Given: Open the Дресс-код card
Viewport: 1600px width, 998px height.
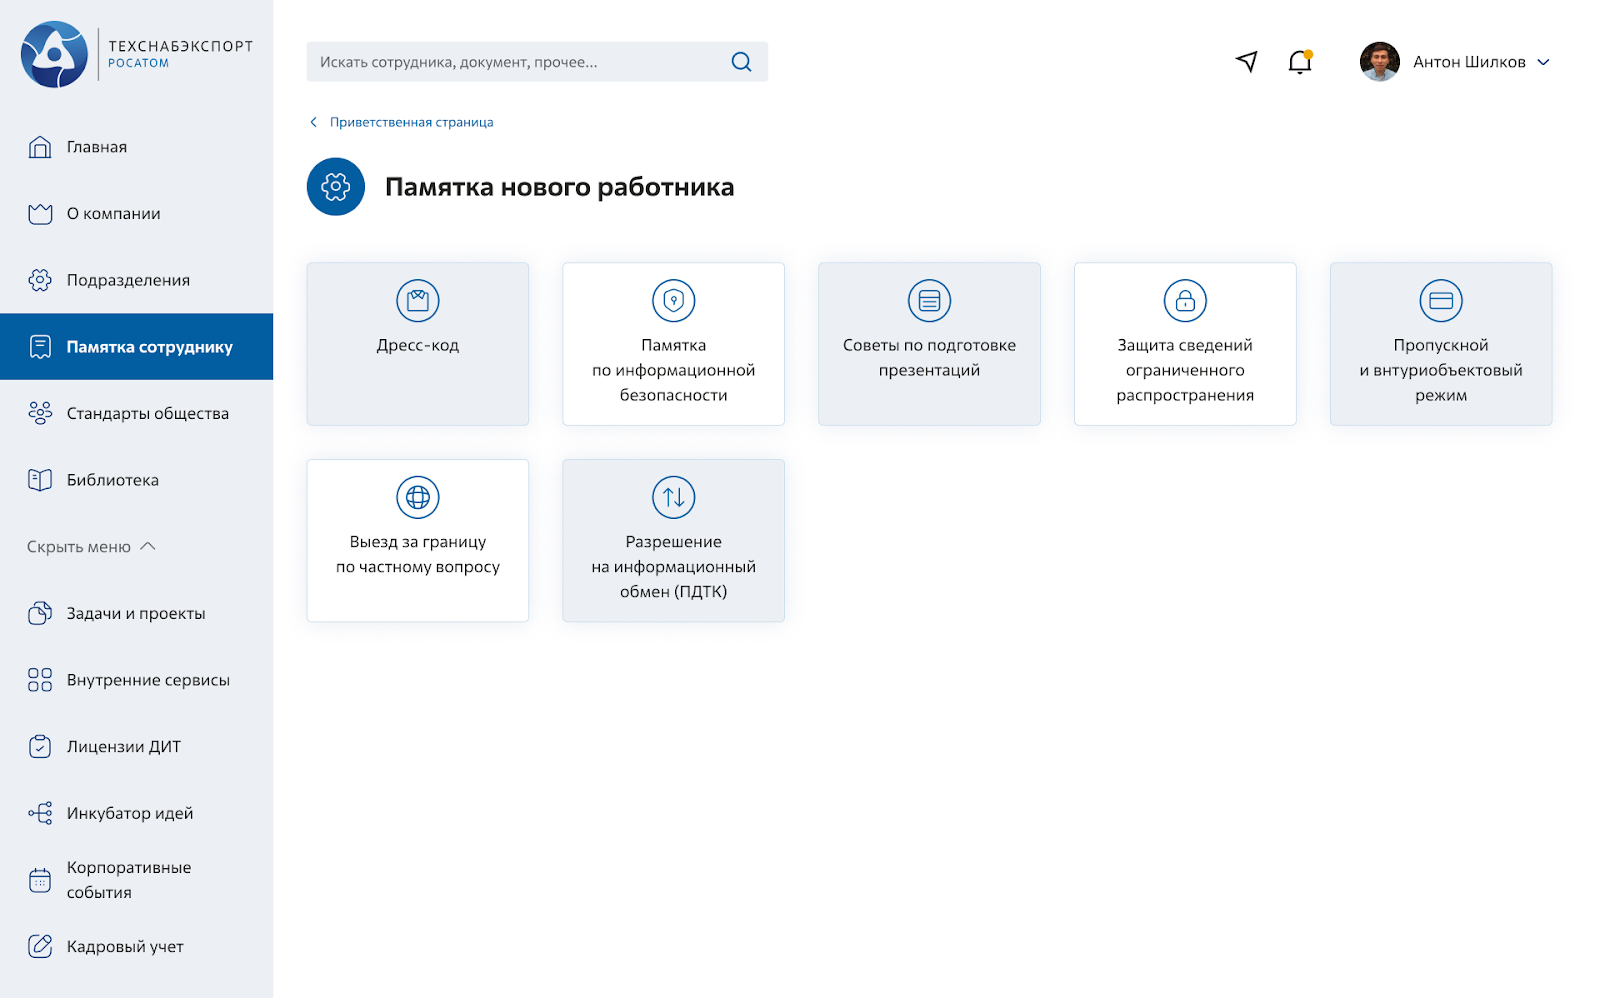Looking at the screenshot, I should click(417, 344).
